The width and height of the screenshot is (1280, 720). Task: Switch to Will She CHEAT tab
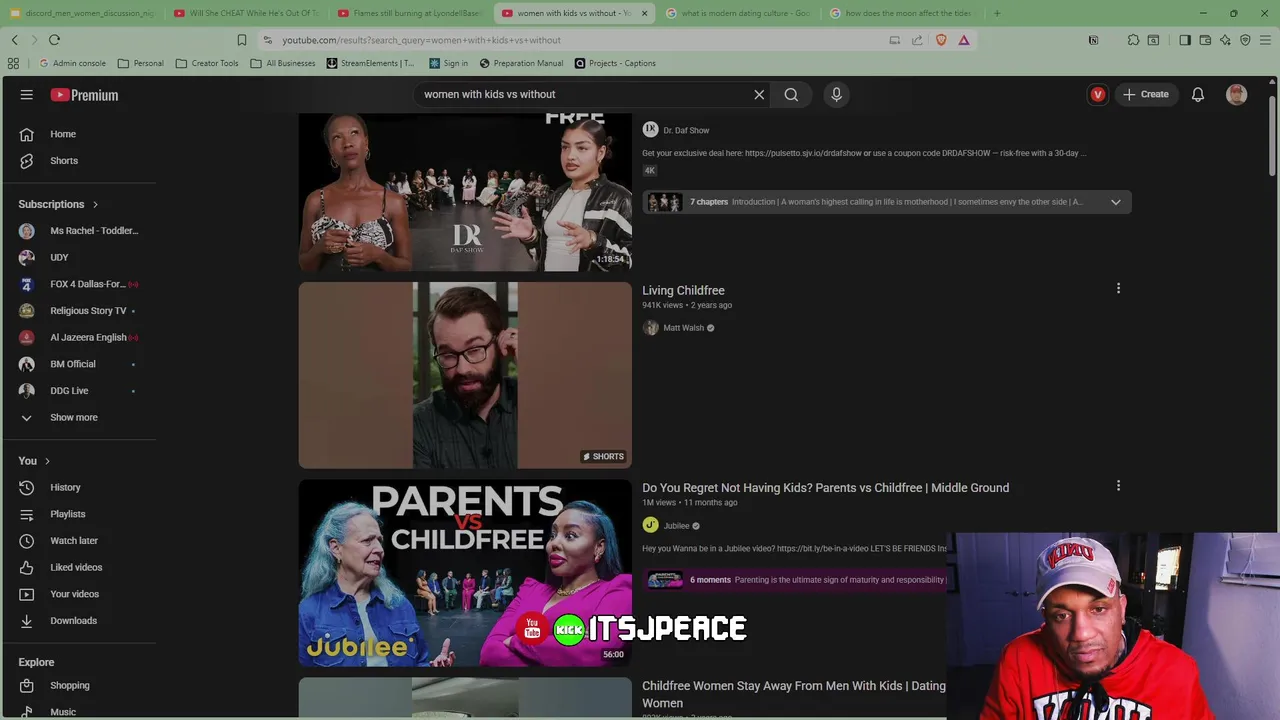click(x=246, y=13)
